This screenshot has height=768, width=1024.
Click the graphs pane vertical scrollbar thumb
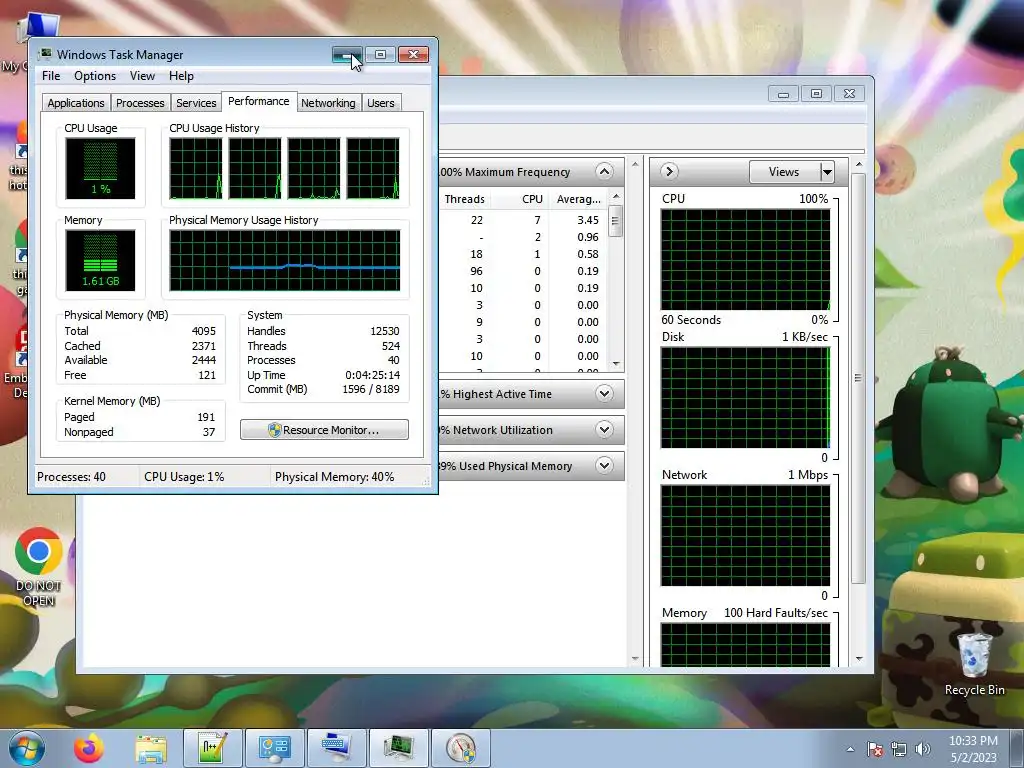point(858,378)
